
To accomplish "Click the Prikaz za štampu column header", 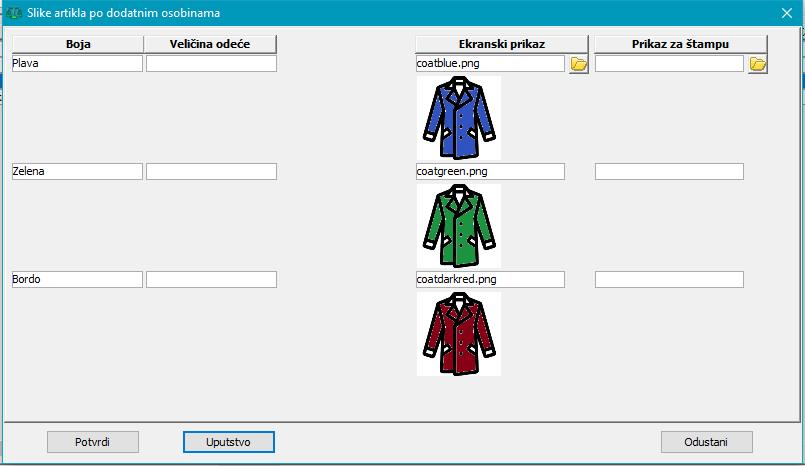I will [x=680, y=44].
